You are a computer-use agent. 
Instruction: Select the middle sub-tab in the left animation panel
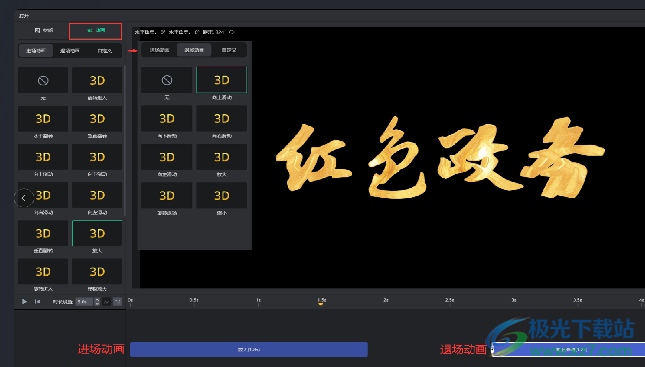(x=70, y=51)
